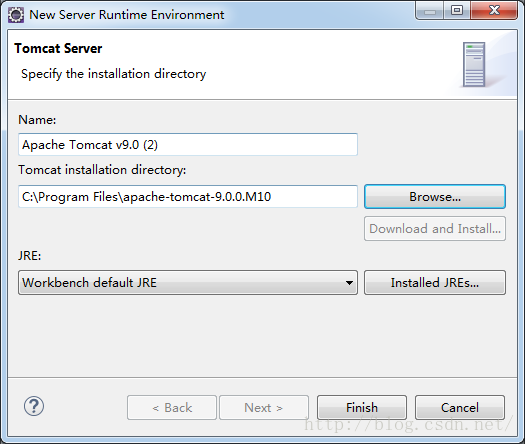Click "Specify the installation directory" text
Image resolution: width=525 pixels, height=444 pixels.
tap(114, 74)
